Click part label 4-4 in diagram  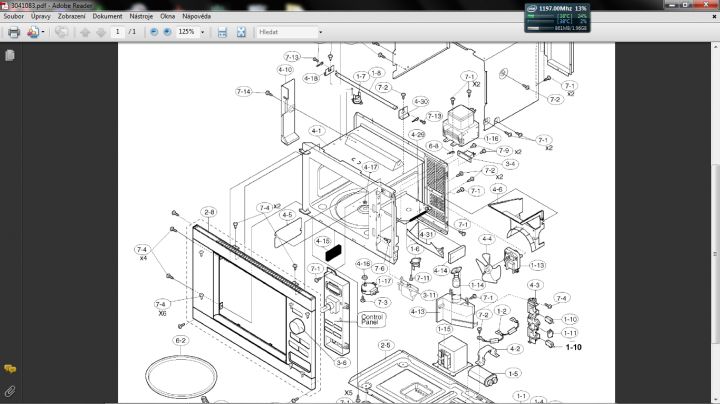coord(487,239)
